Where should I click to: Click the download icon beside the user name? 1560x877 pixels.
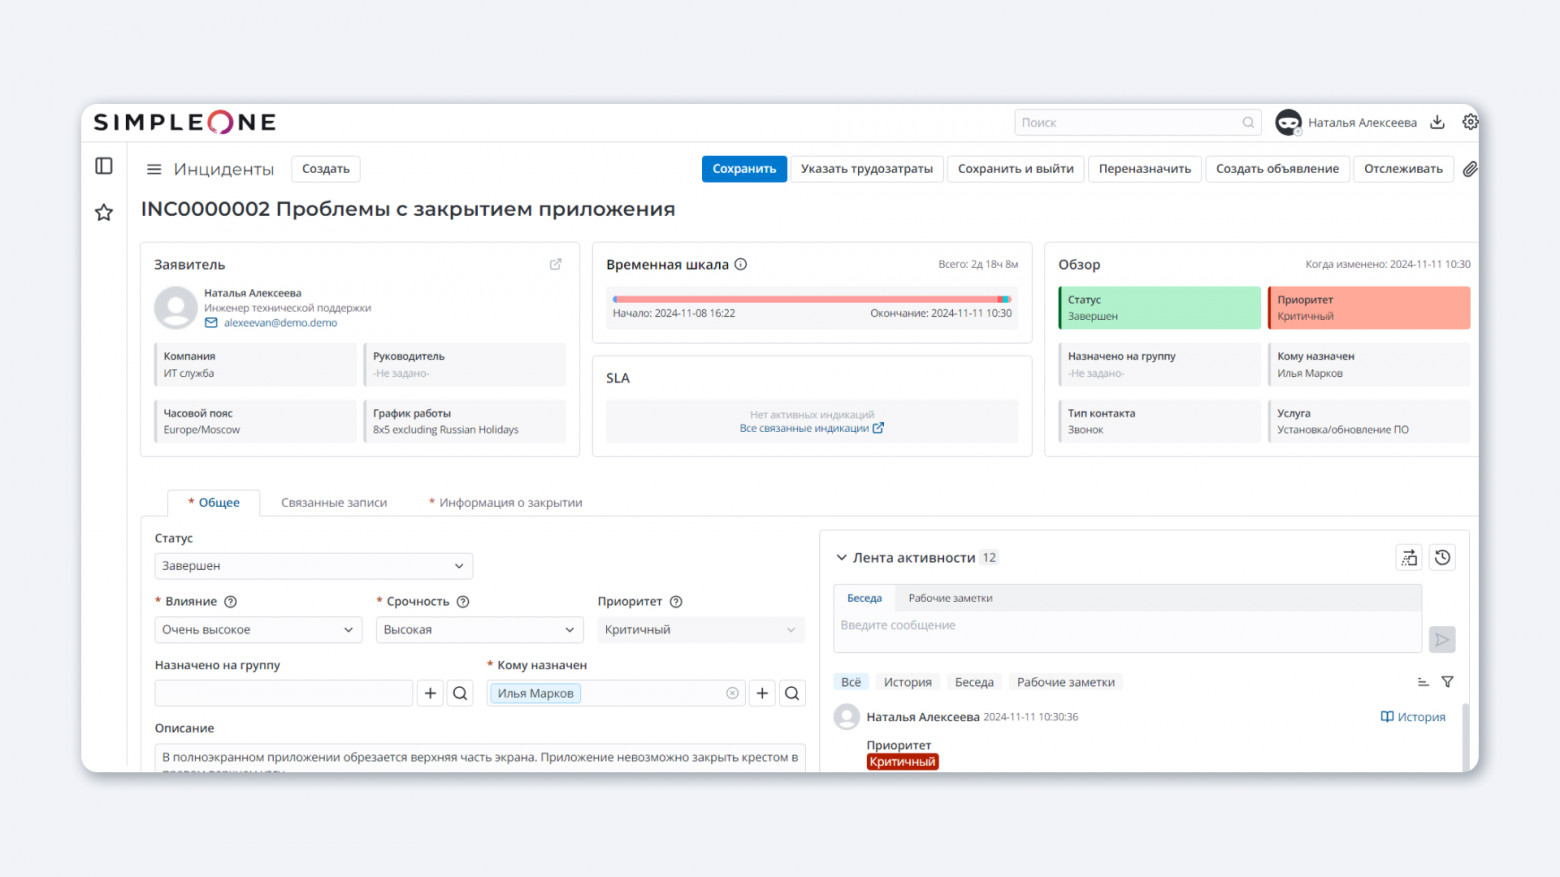(x=1437, y=122)
